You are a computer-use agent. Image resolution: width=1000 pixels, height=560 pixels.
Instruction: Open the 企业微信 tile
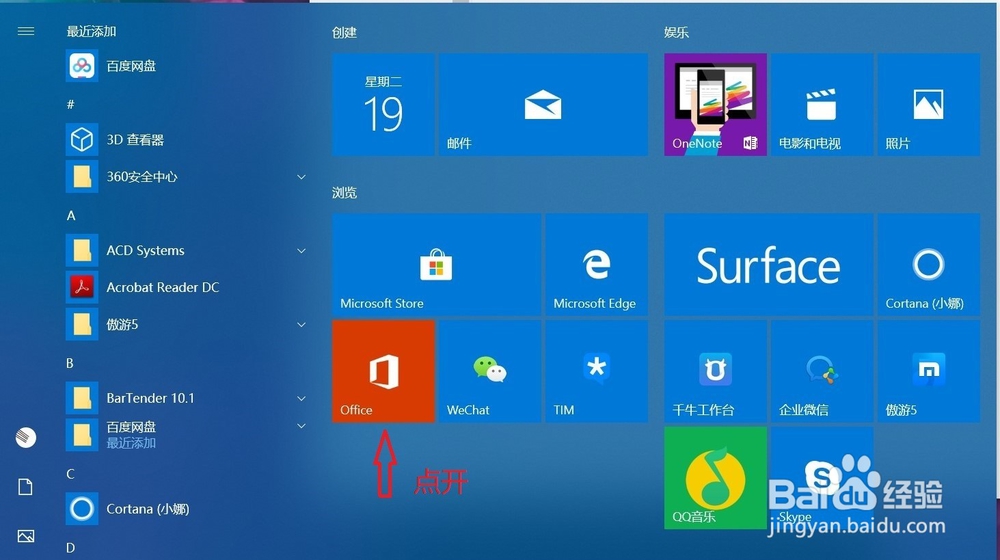point(822,371)
